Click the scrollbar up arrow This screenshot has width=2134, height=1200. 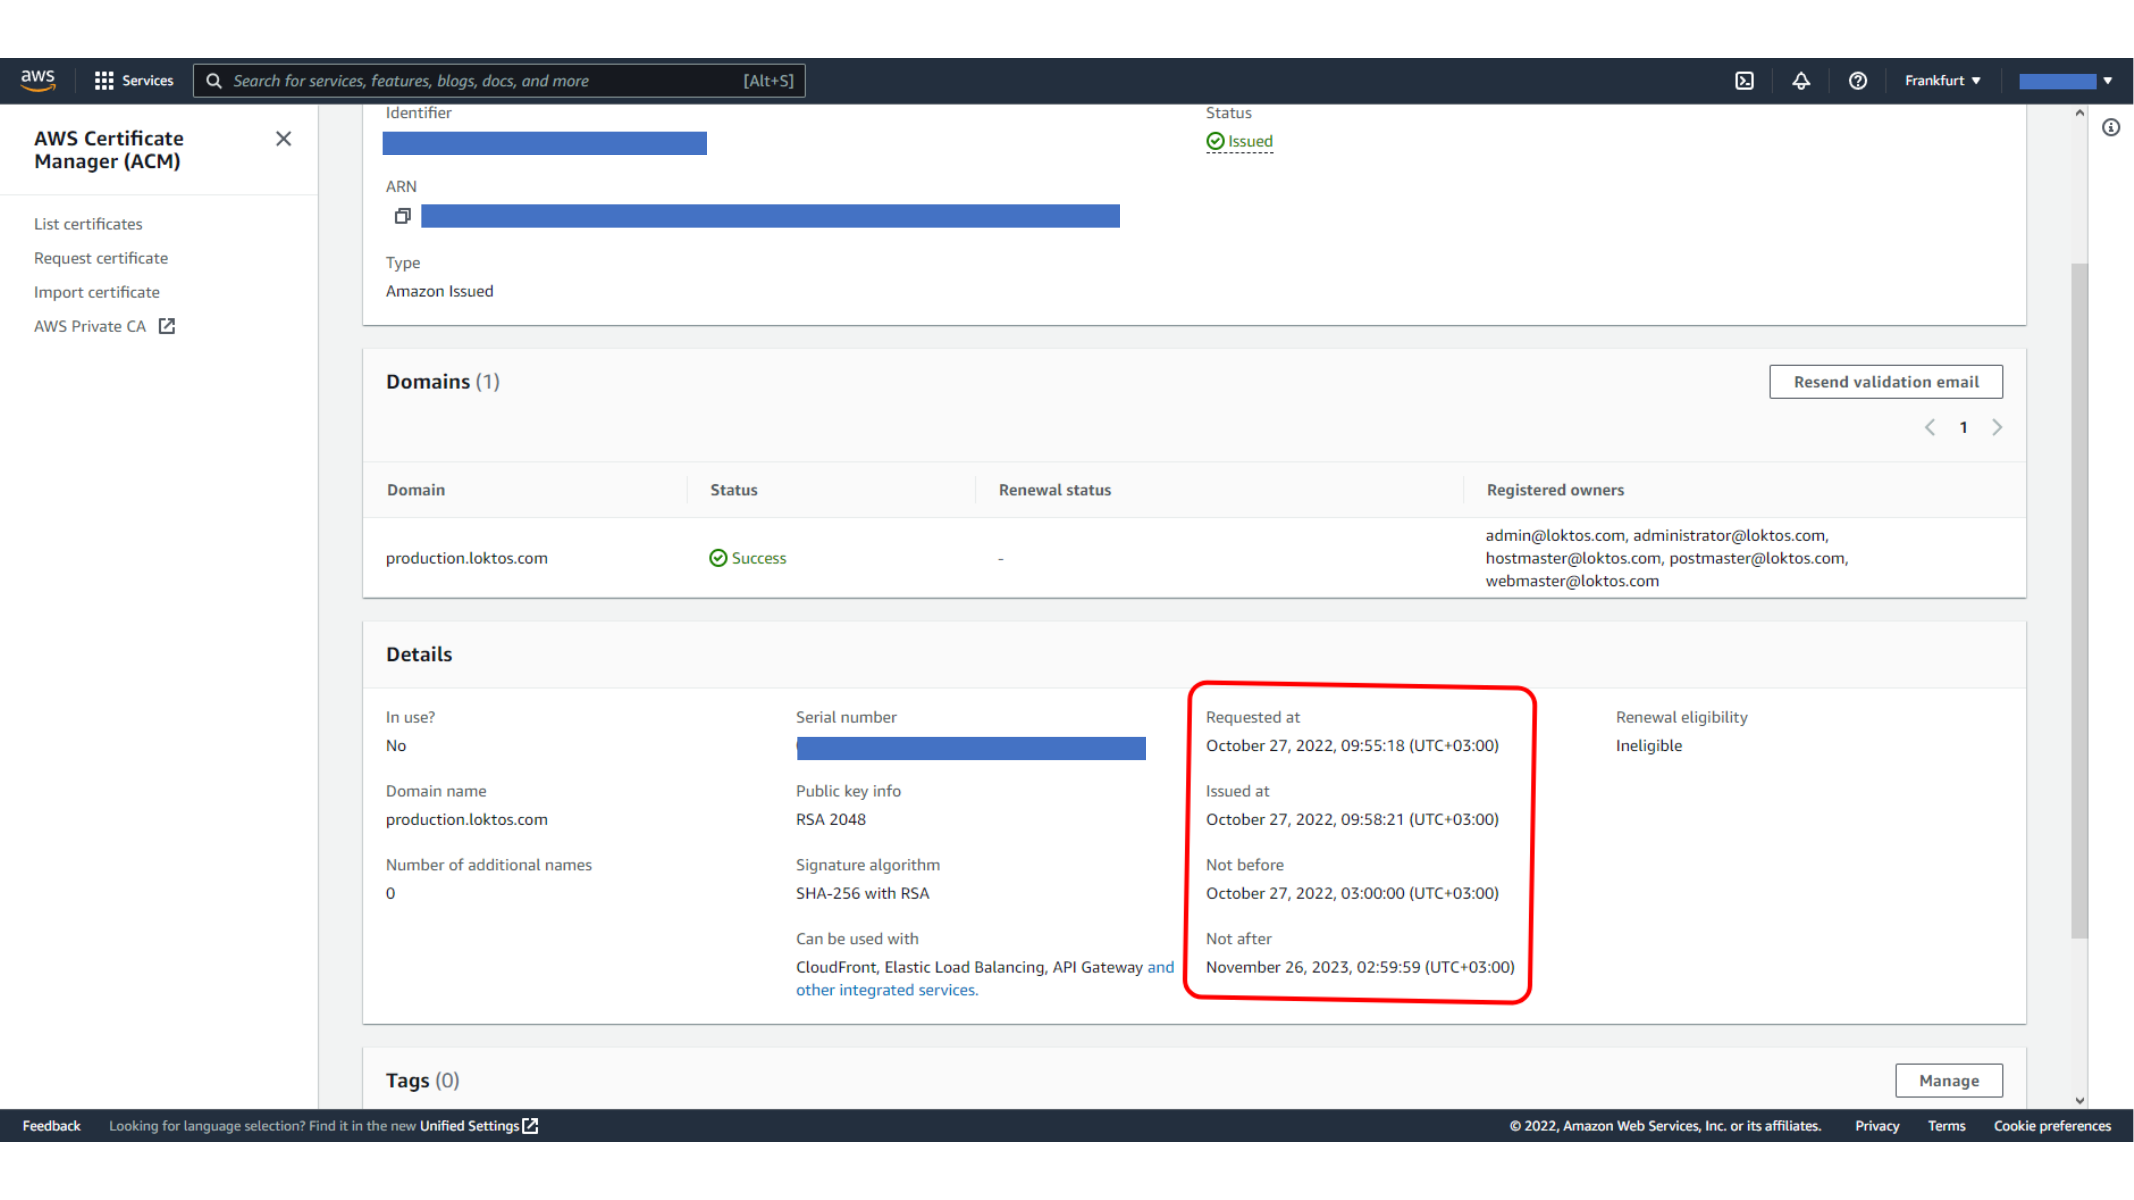(2079, 113)
